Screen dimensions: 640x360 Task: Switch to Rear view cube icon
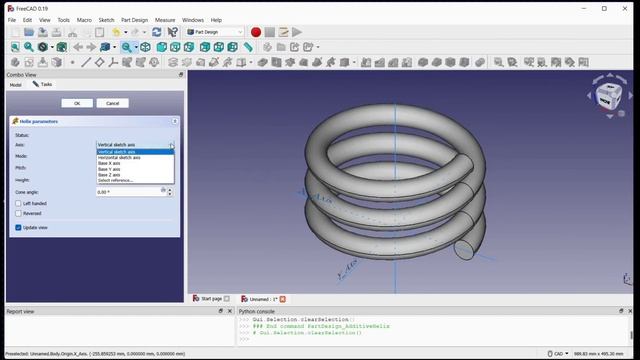tap(205, 47)
